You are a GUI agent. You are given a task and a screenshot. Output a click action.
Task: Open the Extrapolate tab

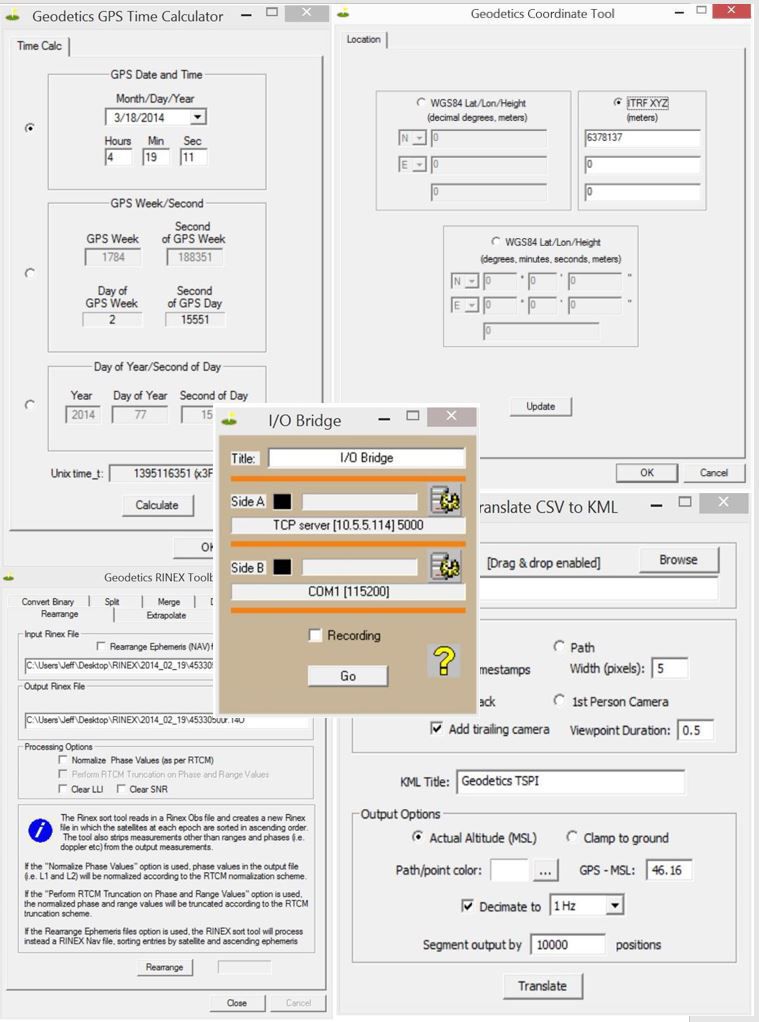[166, 615]
